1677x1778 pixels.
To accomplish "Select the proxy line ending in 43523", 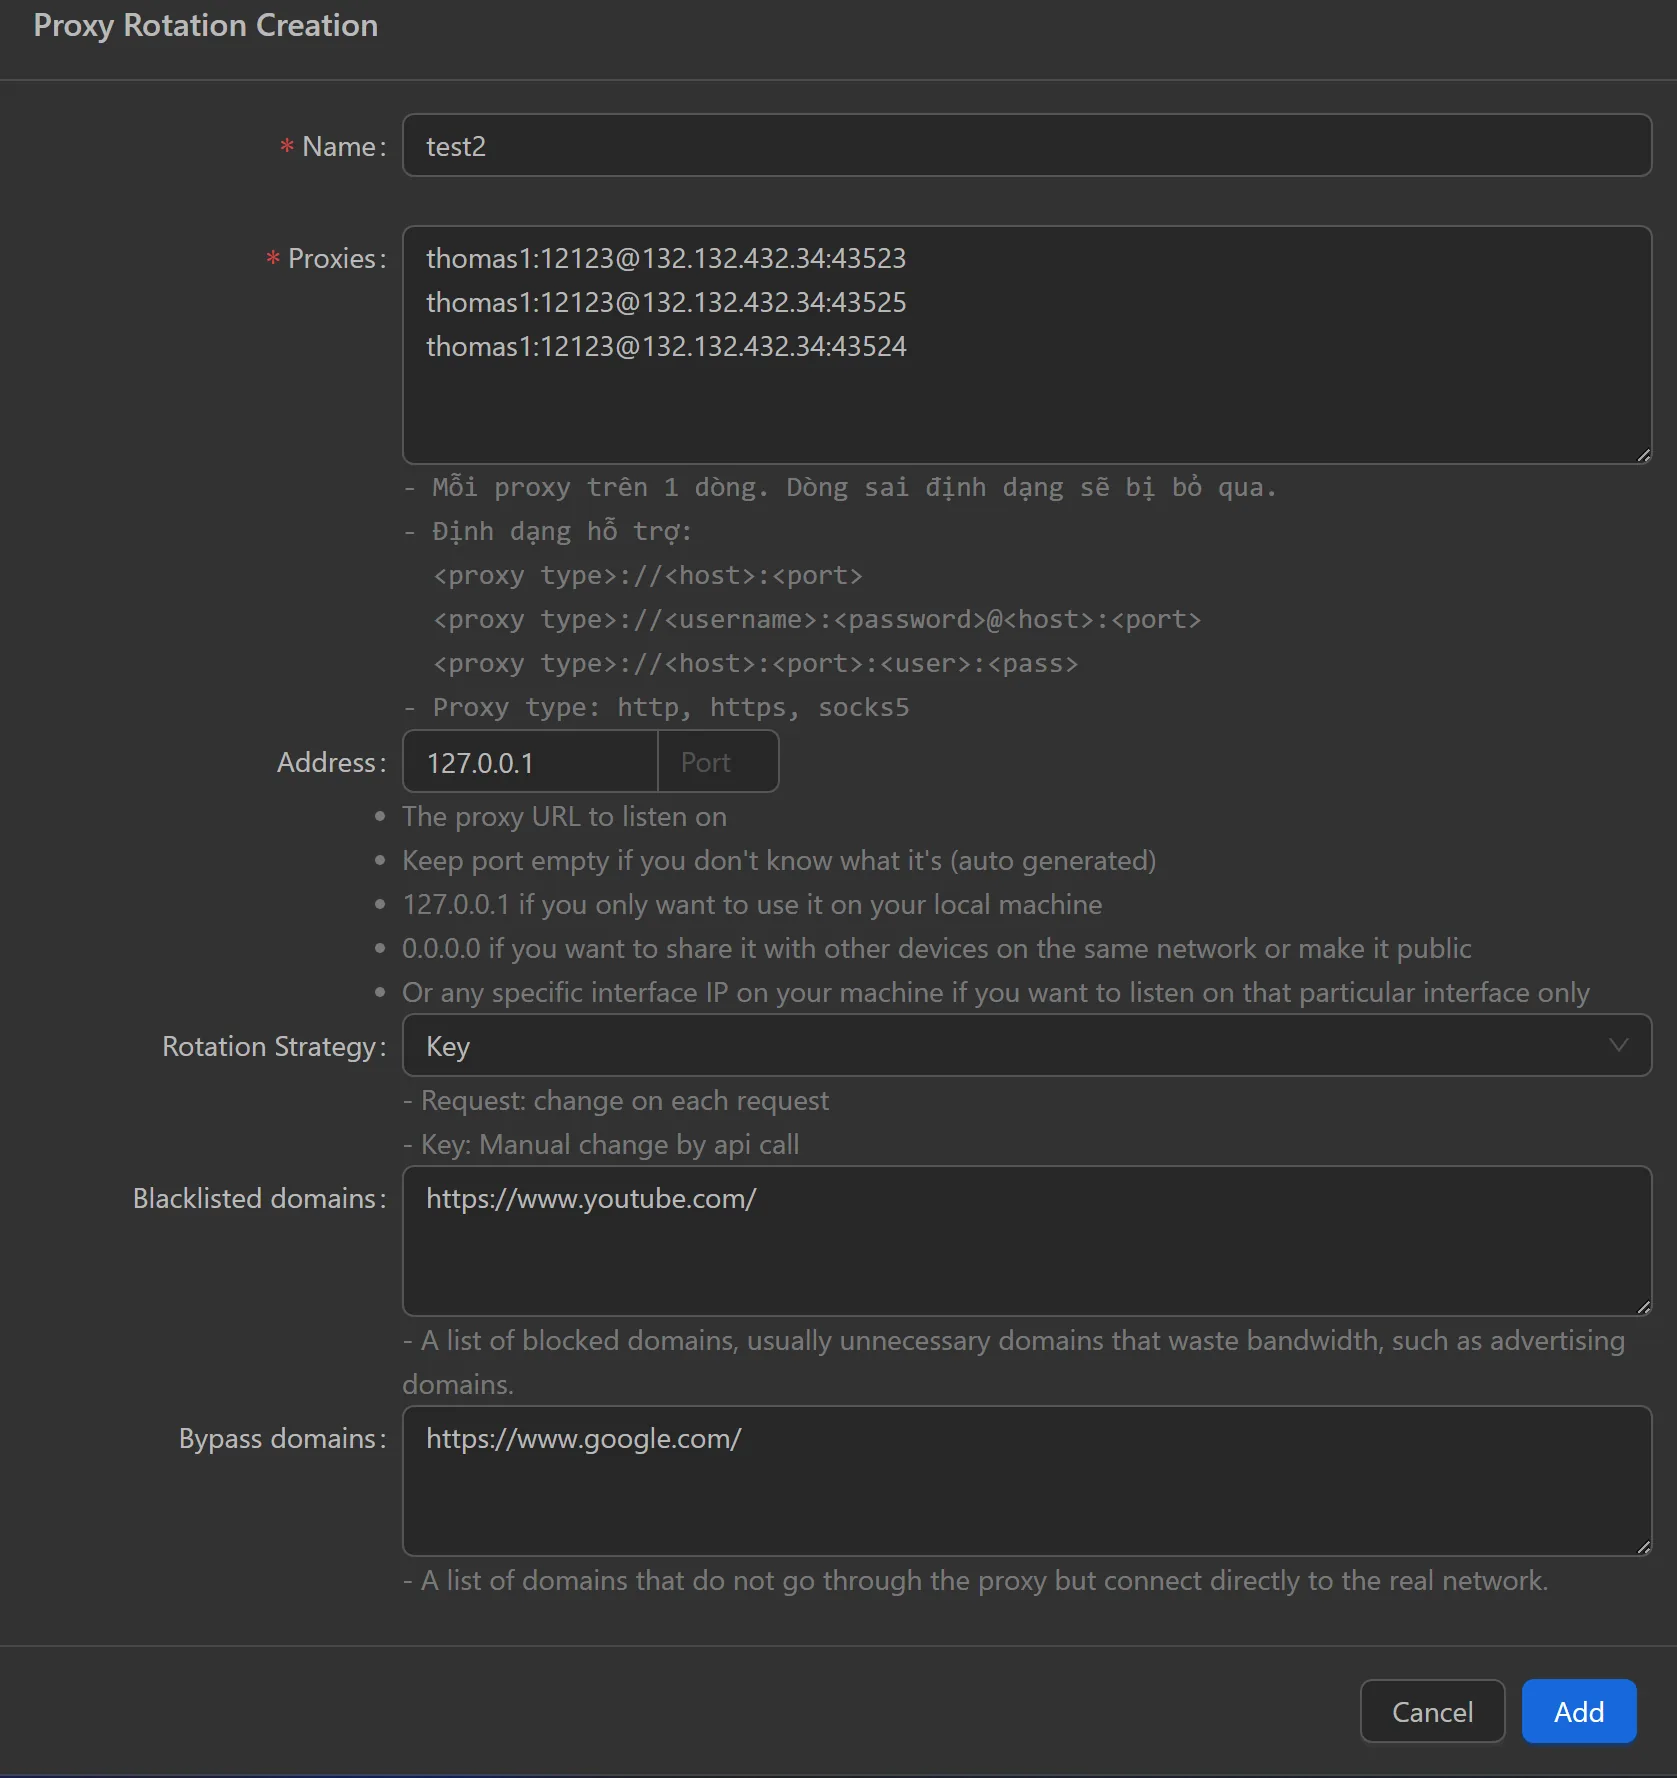I will 665,259.
